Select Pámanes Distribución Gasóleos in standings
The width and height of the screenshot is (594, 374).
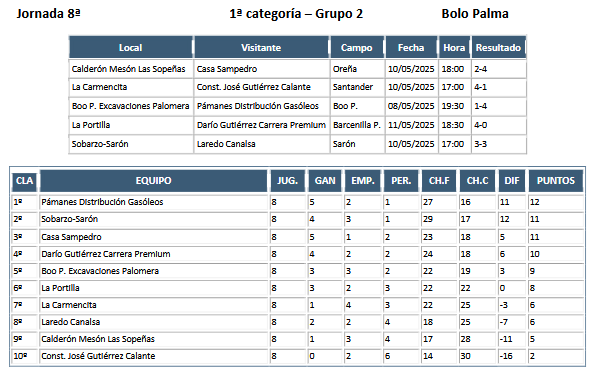pos(102,202)
